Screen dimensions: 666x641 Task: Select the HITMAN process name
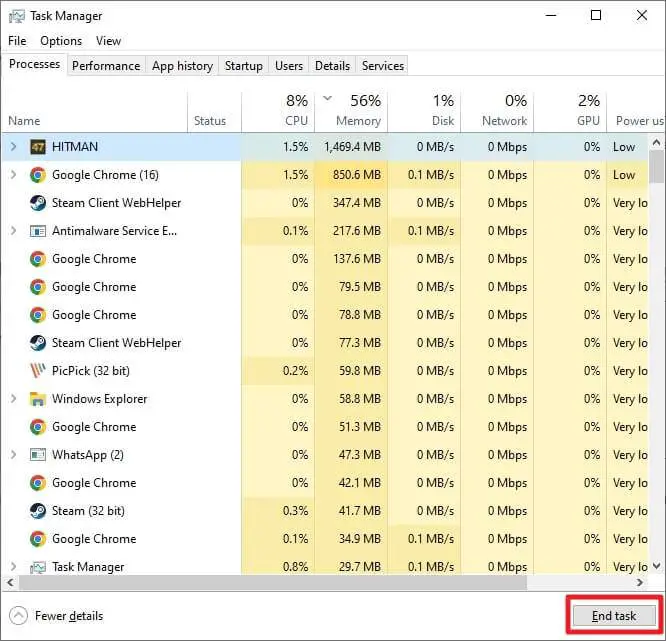pos(75,147)
